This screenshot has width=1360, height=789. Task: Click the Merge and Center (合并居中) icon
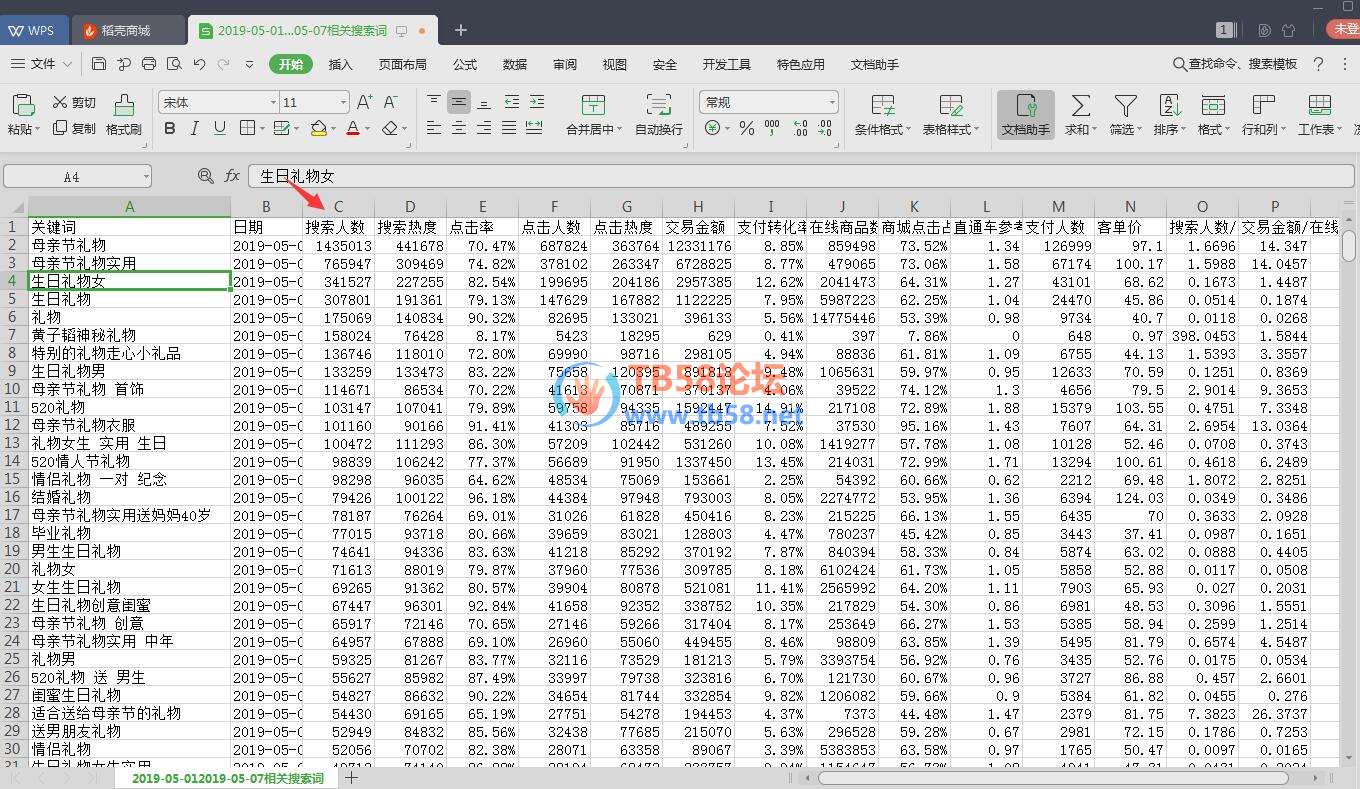593,105
